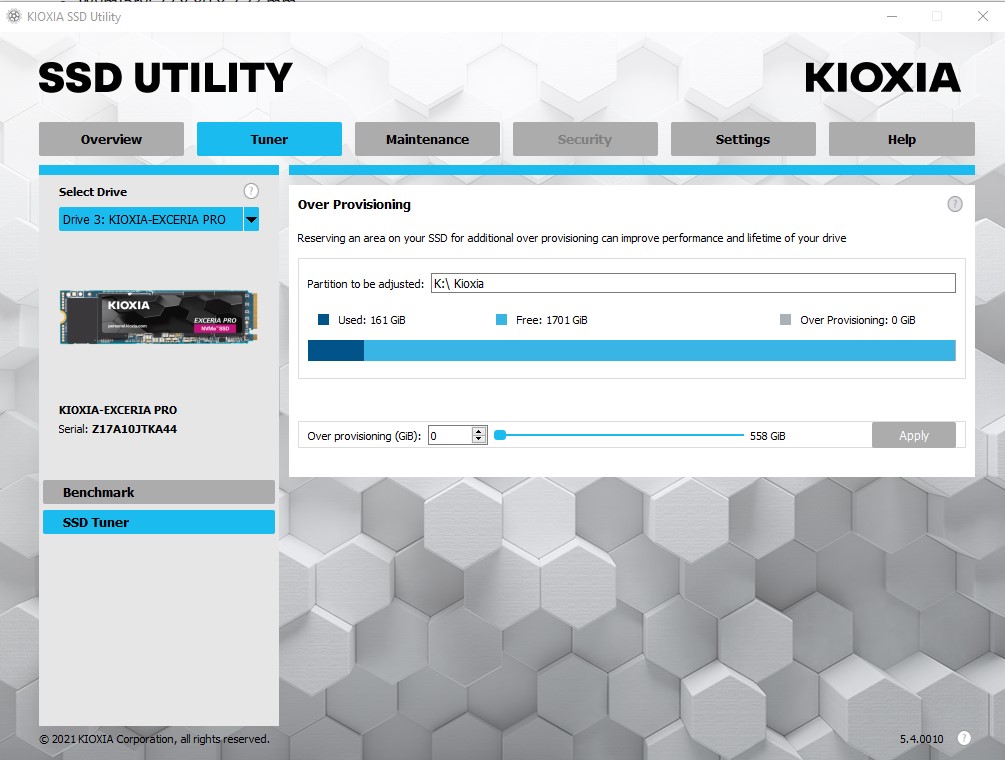
Task: Increase over provisioning with the up arrow
Action: point(479,431)
